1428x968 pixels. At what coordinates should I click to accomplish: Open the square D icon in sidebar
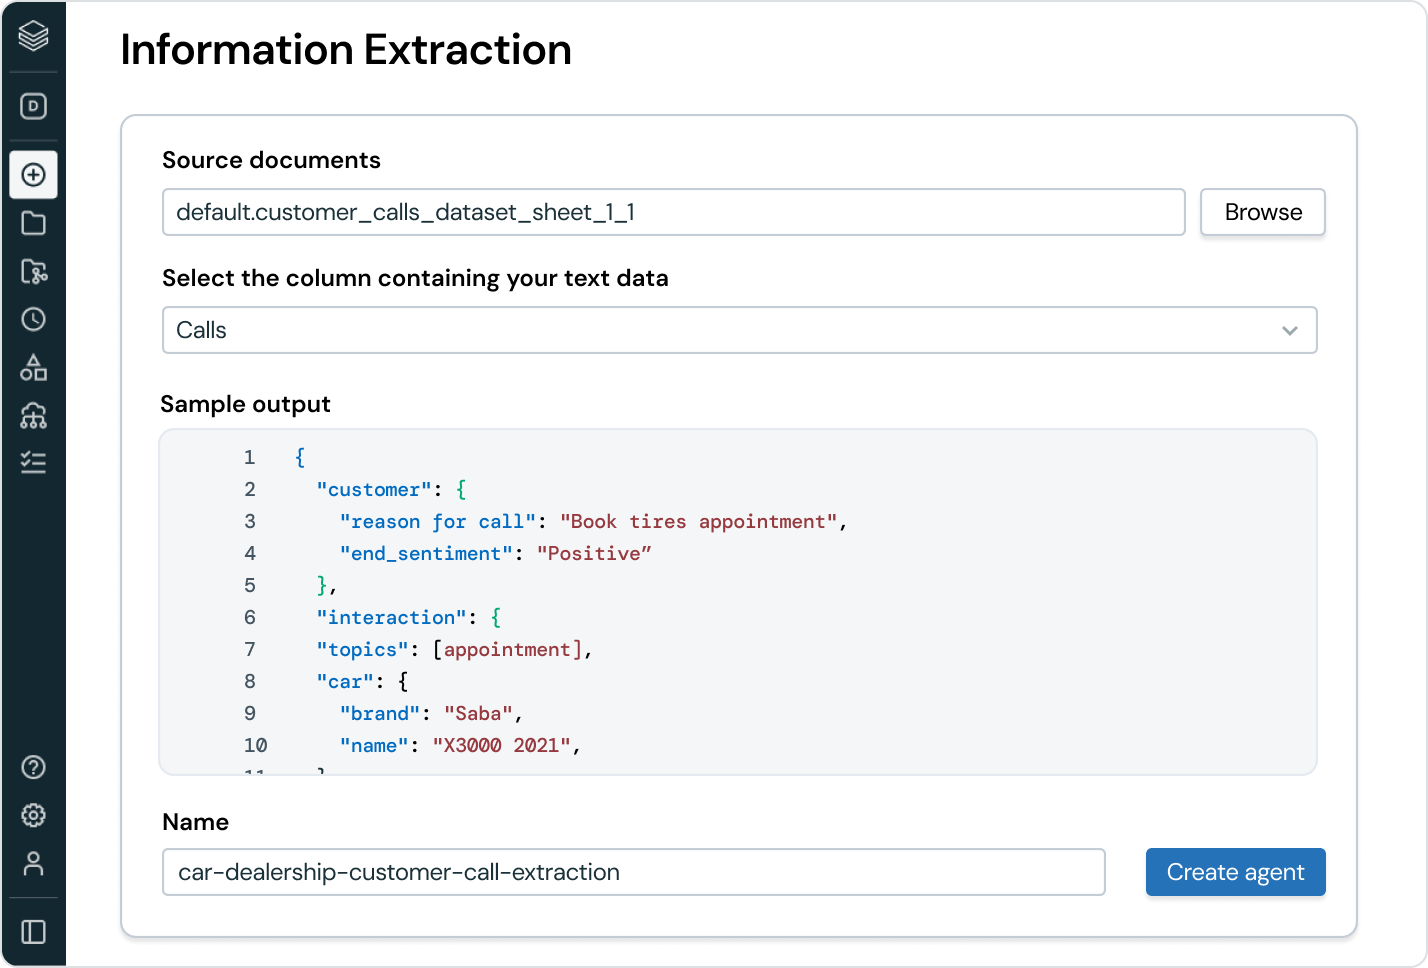(33, 106)
